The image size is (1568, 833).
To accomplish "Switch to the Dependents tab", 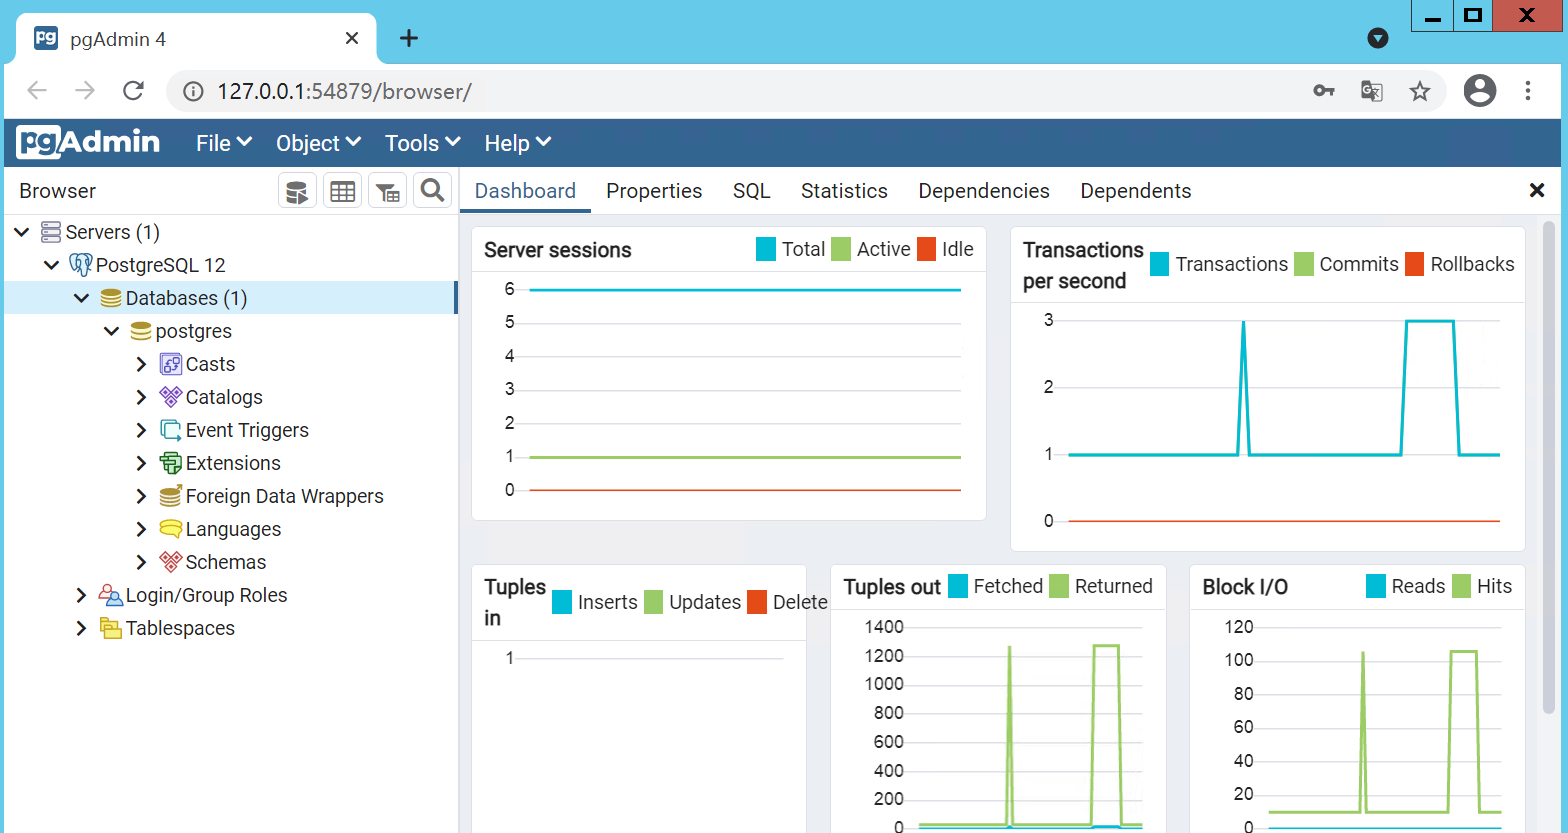I will point(1136,191).
